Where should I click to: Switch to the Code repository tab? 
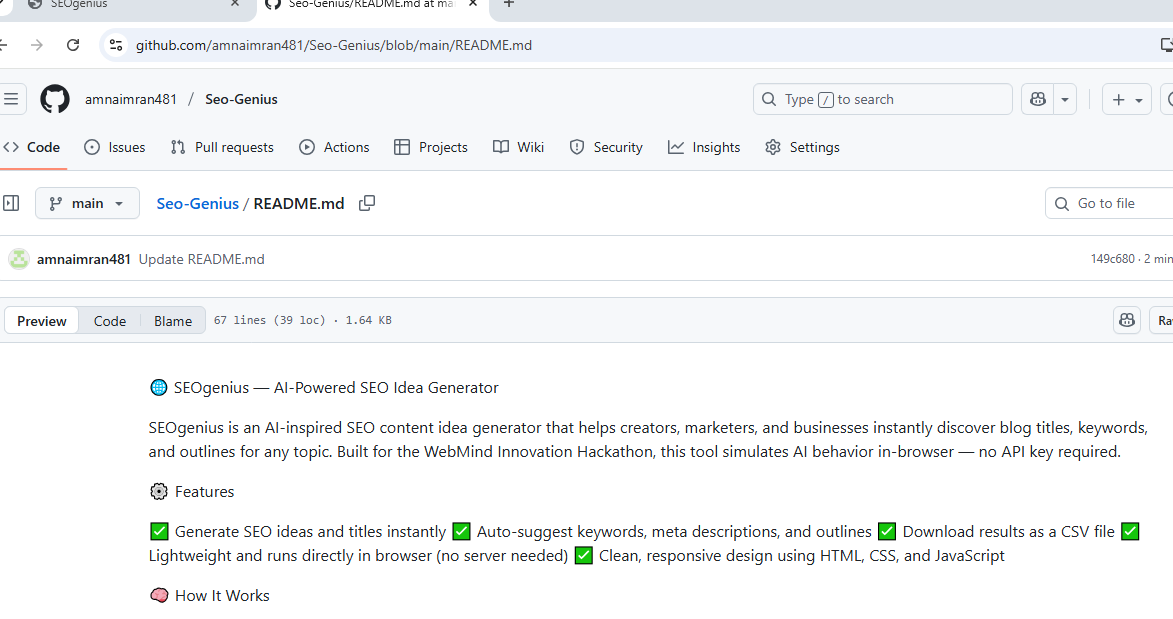click(x=32, y=147)
